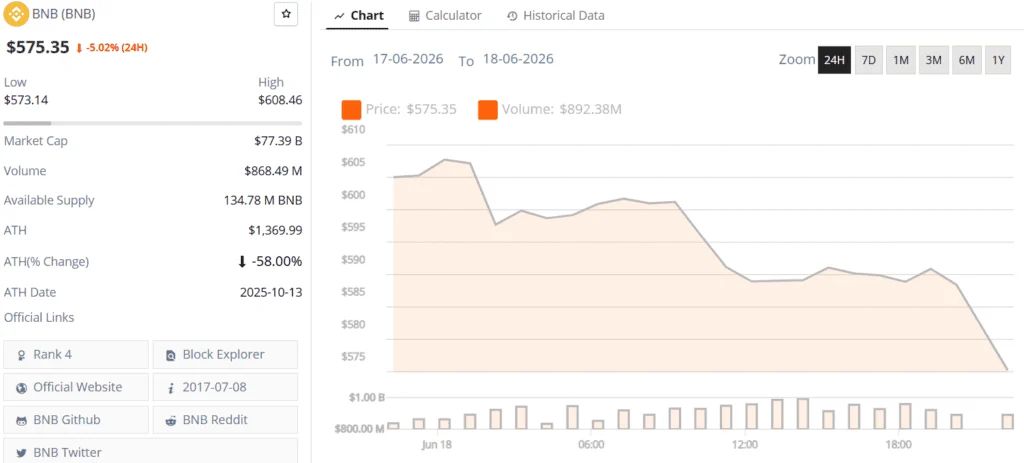Click the Historical Data clock icon
The width and height of the screenshot is (1024, 463).
point(513,16)
